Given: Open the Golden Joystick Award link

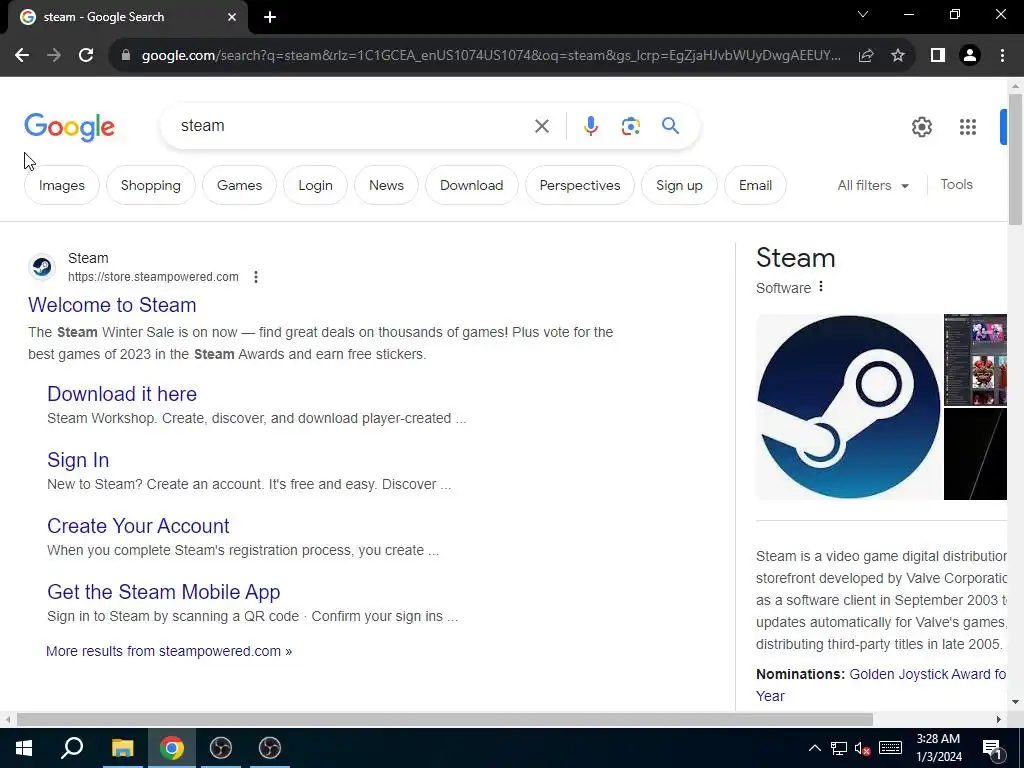Looking at the screenshot, I should 927,674.
